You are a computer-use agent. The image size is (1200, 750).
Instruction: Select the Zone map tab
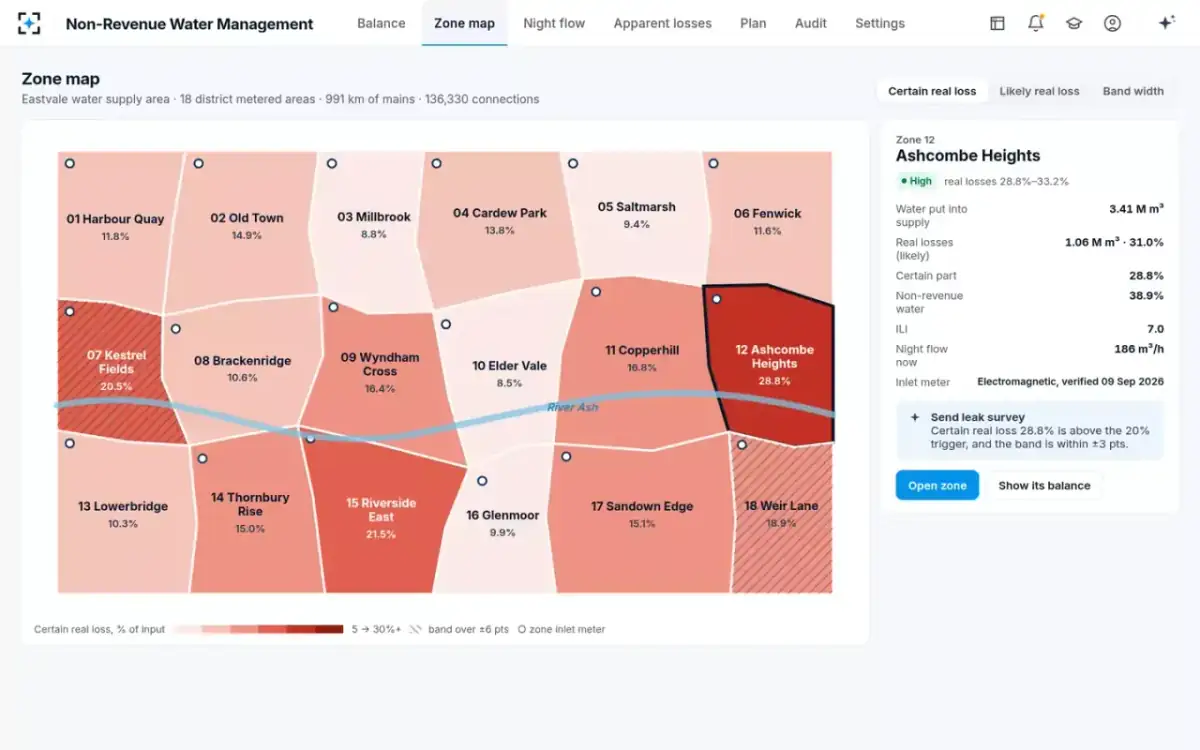464,23
